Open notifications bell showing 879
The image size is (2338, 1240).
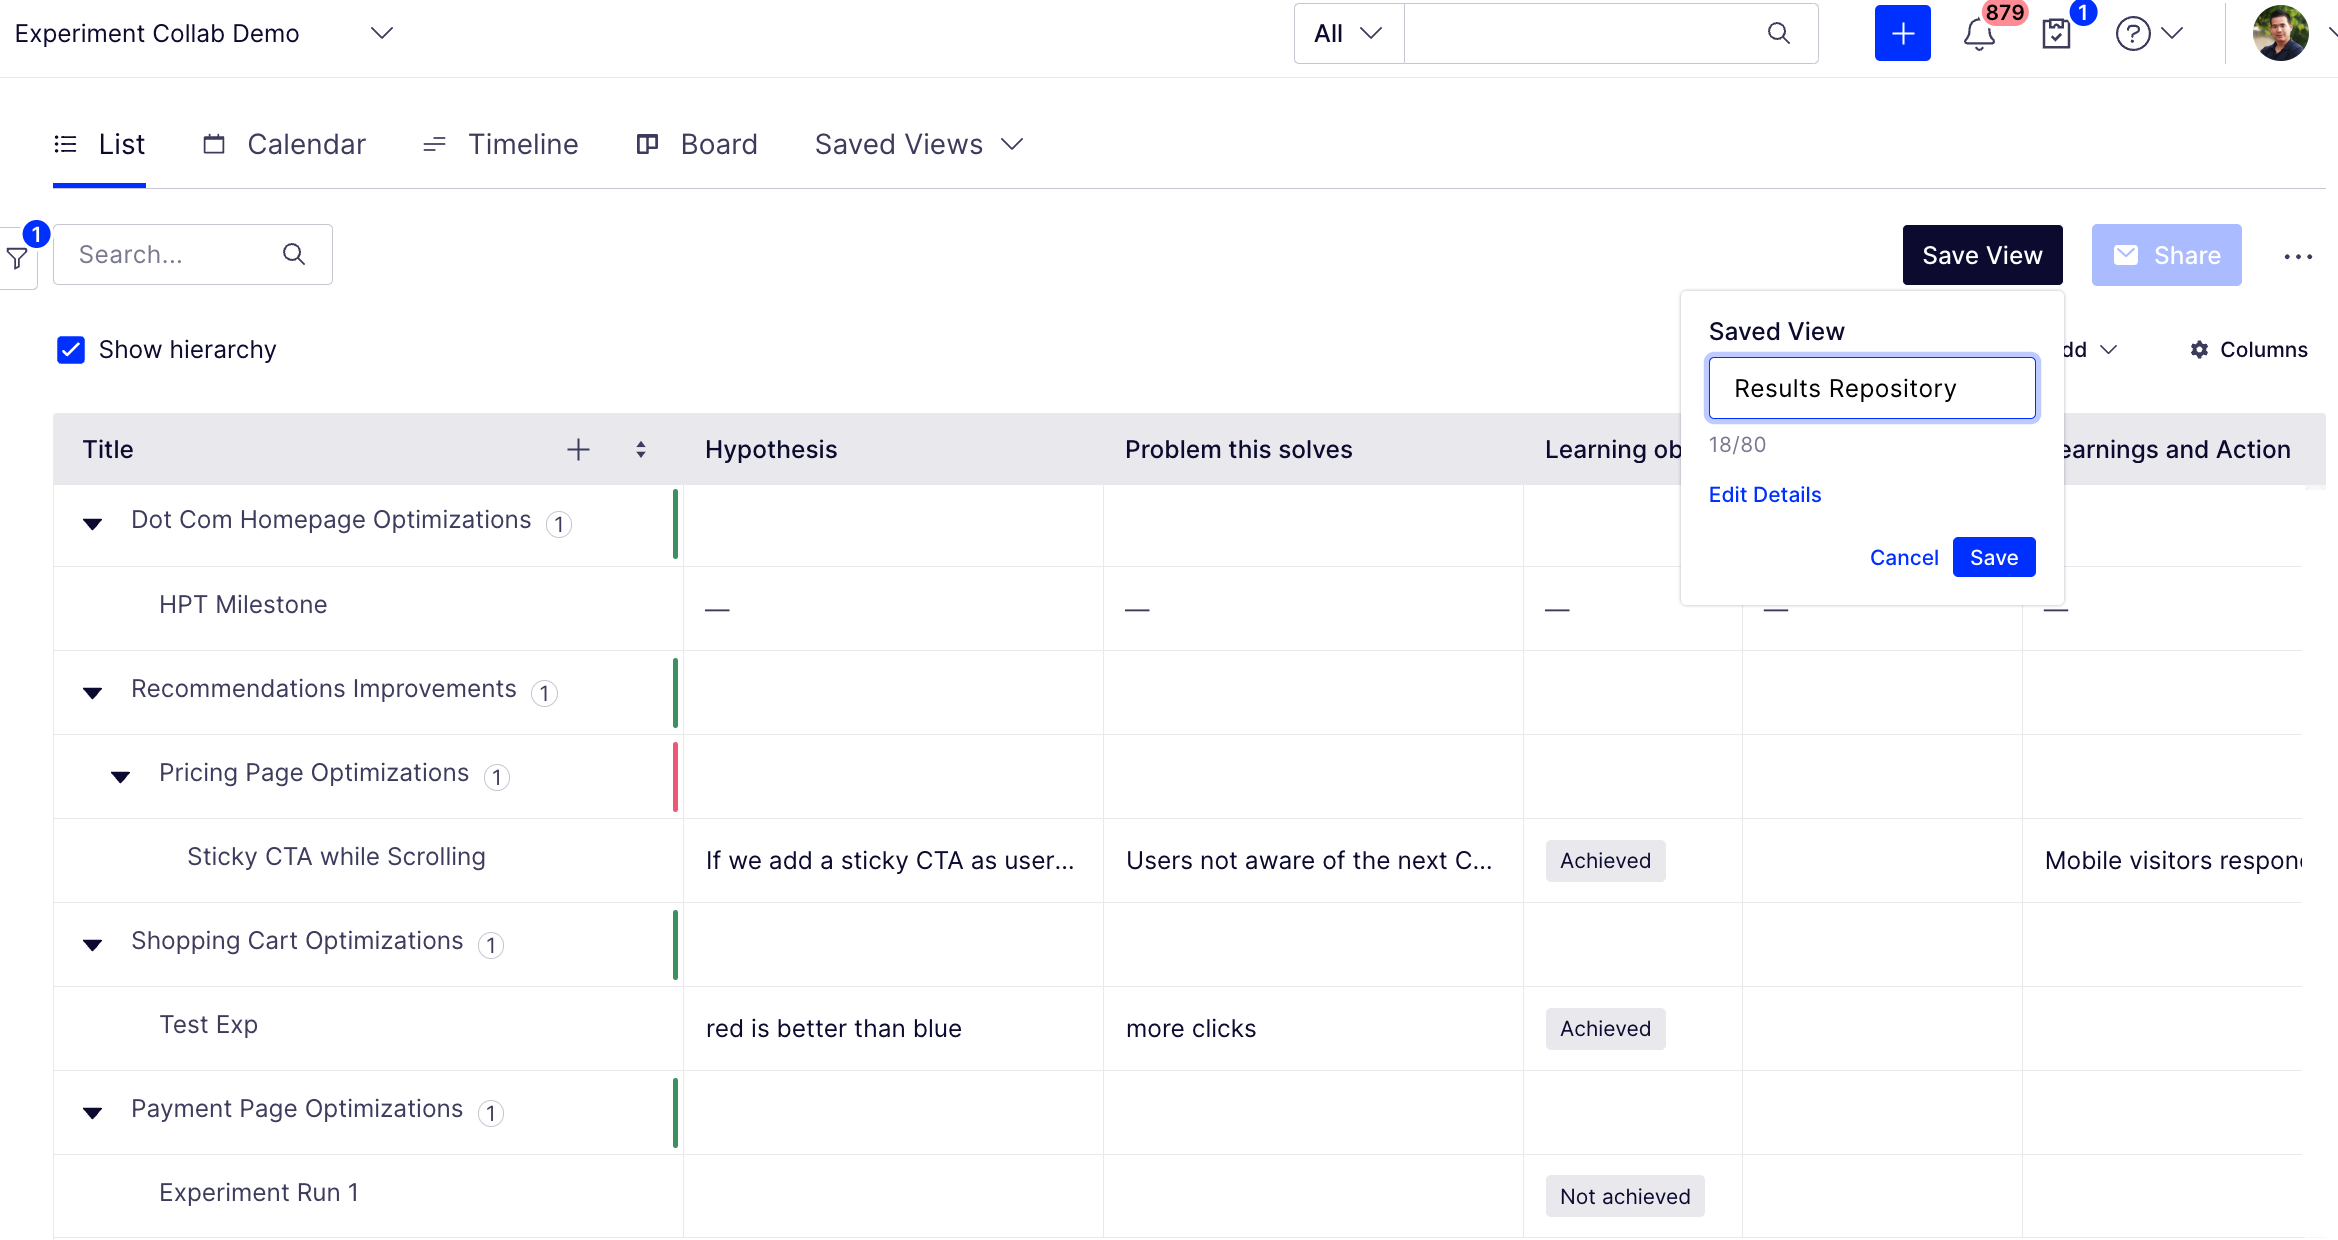click(1979, 34)
